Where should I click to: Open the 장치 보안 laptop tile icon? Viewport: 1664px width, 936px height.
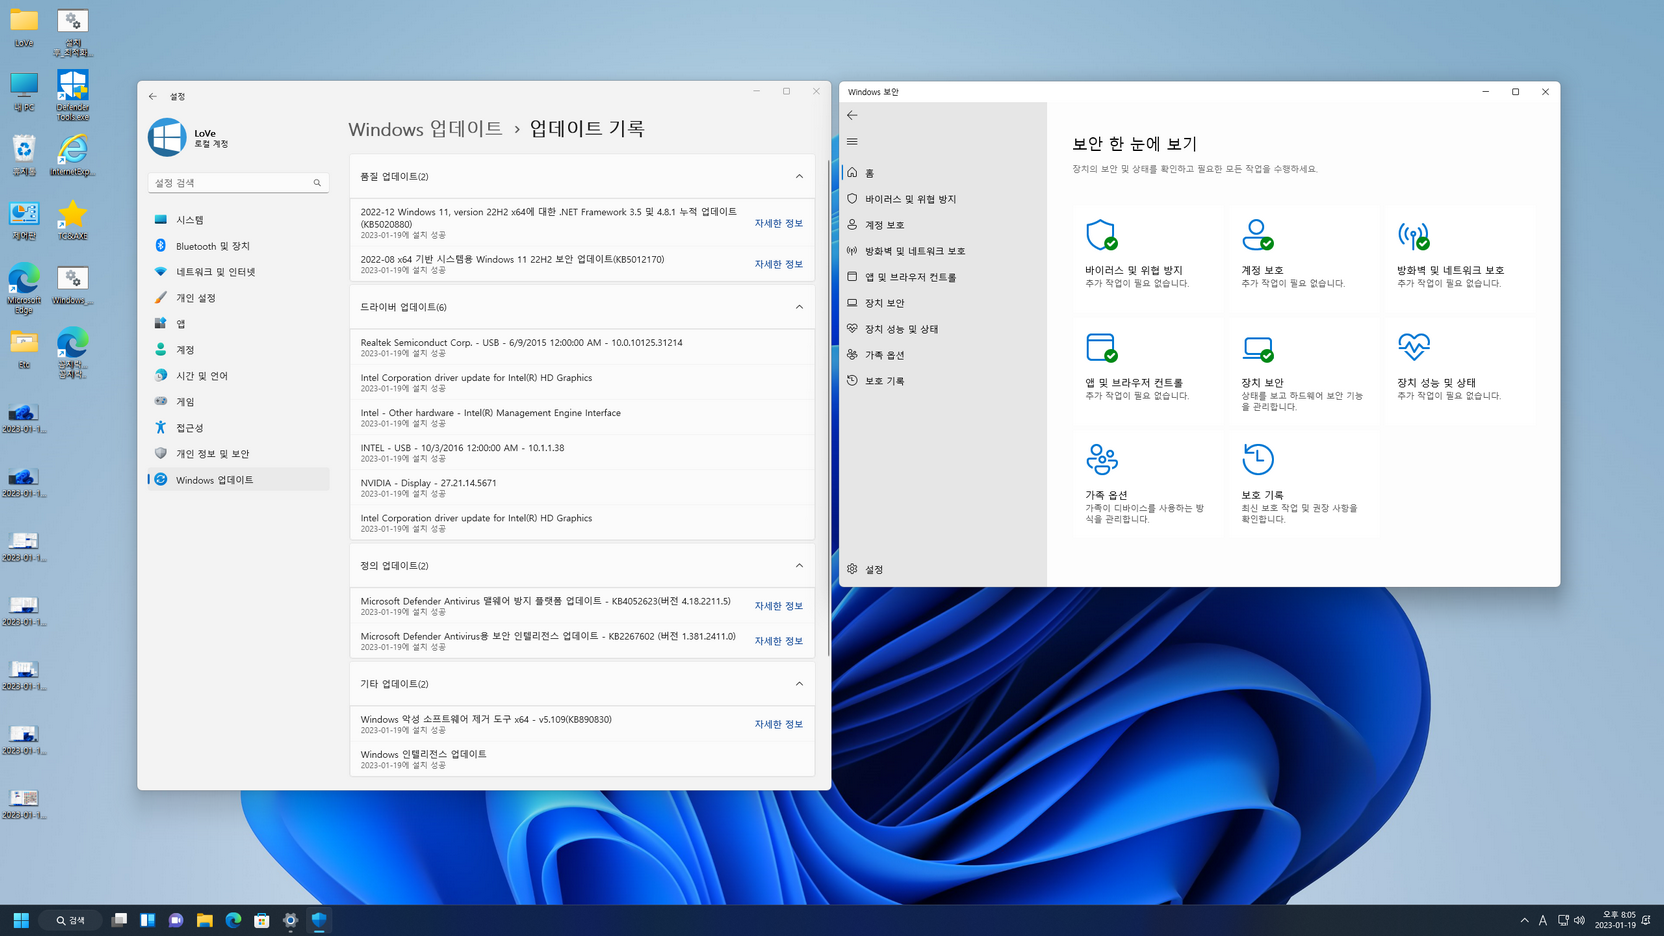(1257, 348)
